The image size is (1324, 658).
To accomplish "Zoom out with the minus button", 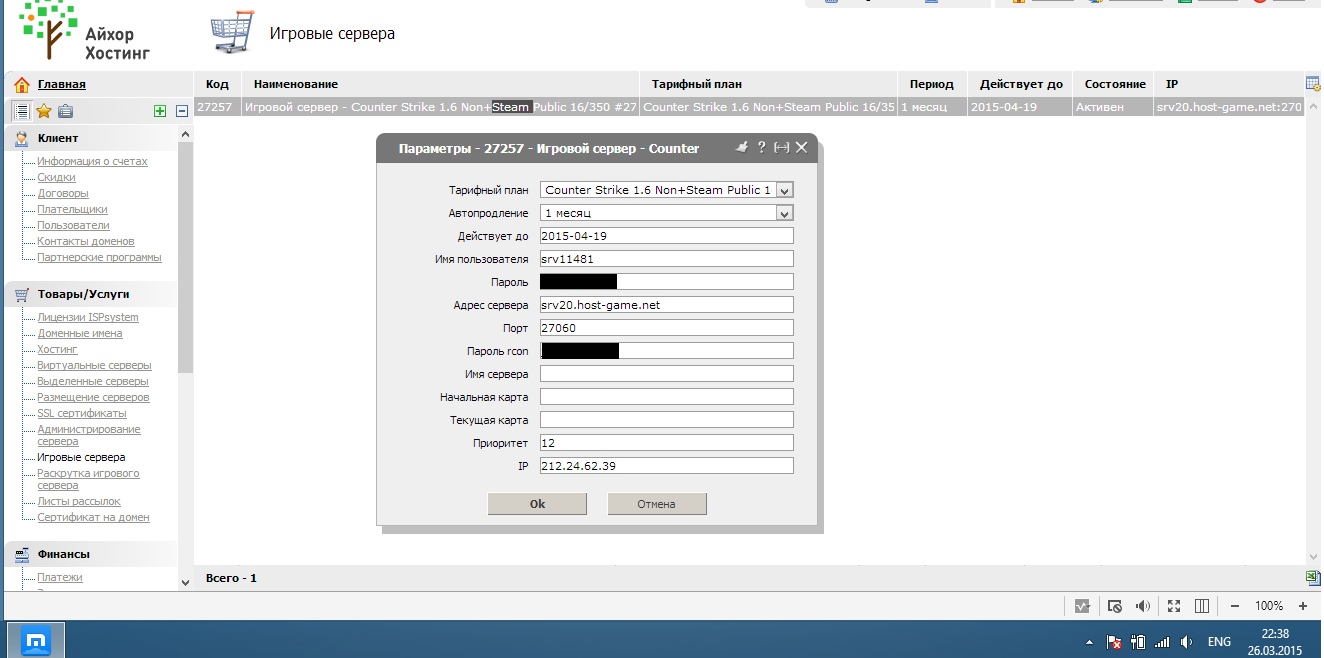I will coord(1235,606).
